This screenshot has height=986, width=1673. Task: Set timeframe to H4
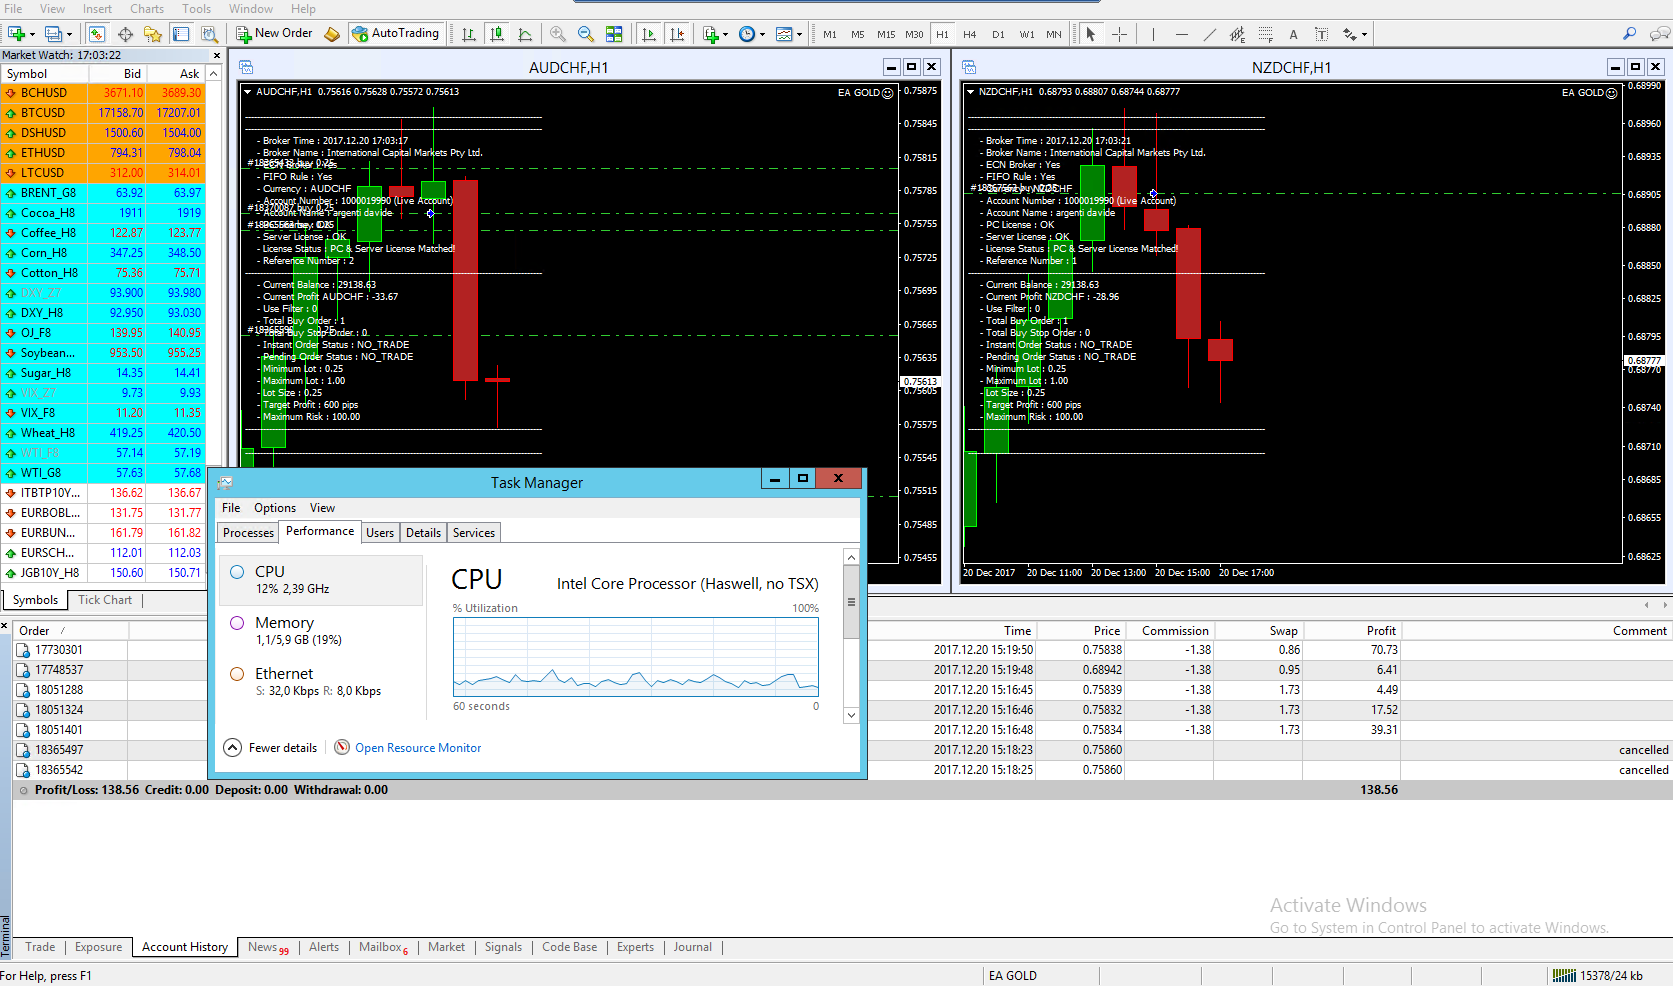(970, 34)
